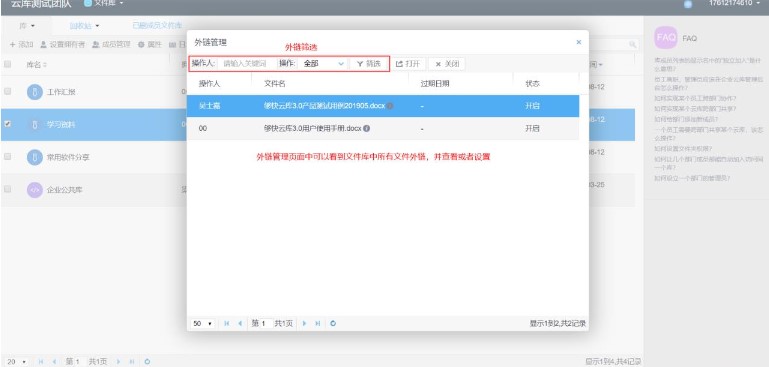The width and height of the screenshot is (769, 367).
Task: Click the 学习资料 library icon
Action: (35, 125)
